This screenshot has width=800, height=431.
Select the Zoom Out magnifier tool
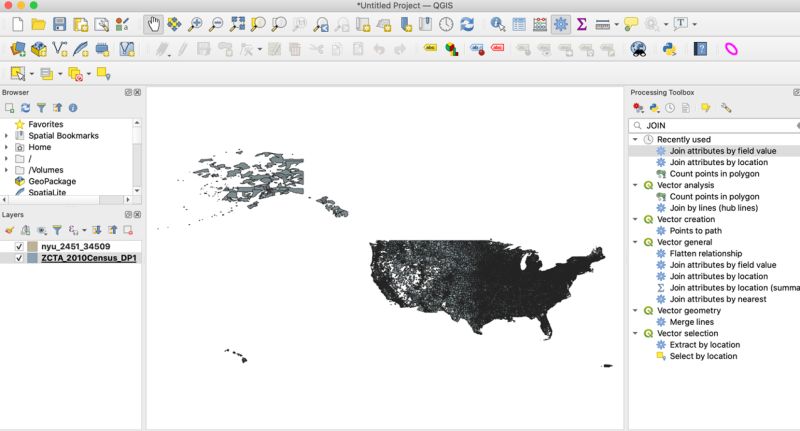(x=216, y=24)
